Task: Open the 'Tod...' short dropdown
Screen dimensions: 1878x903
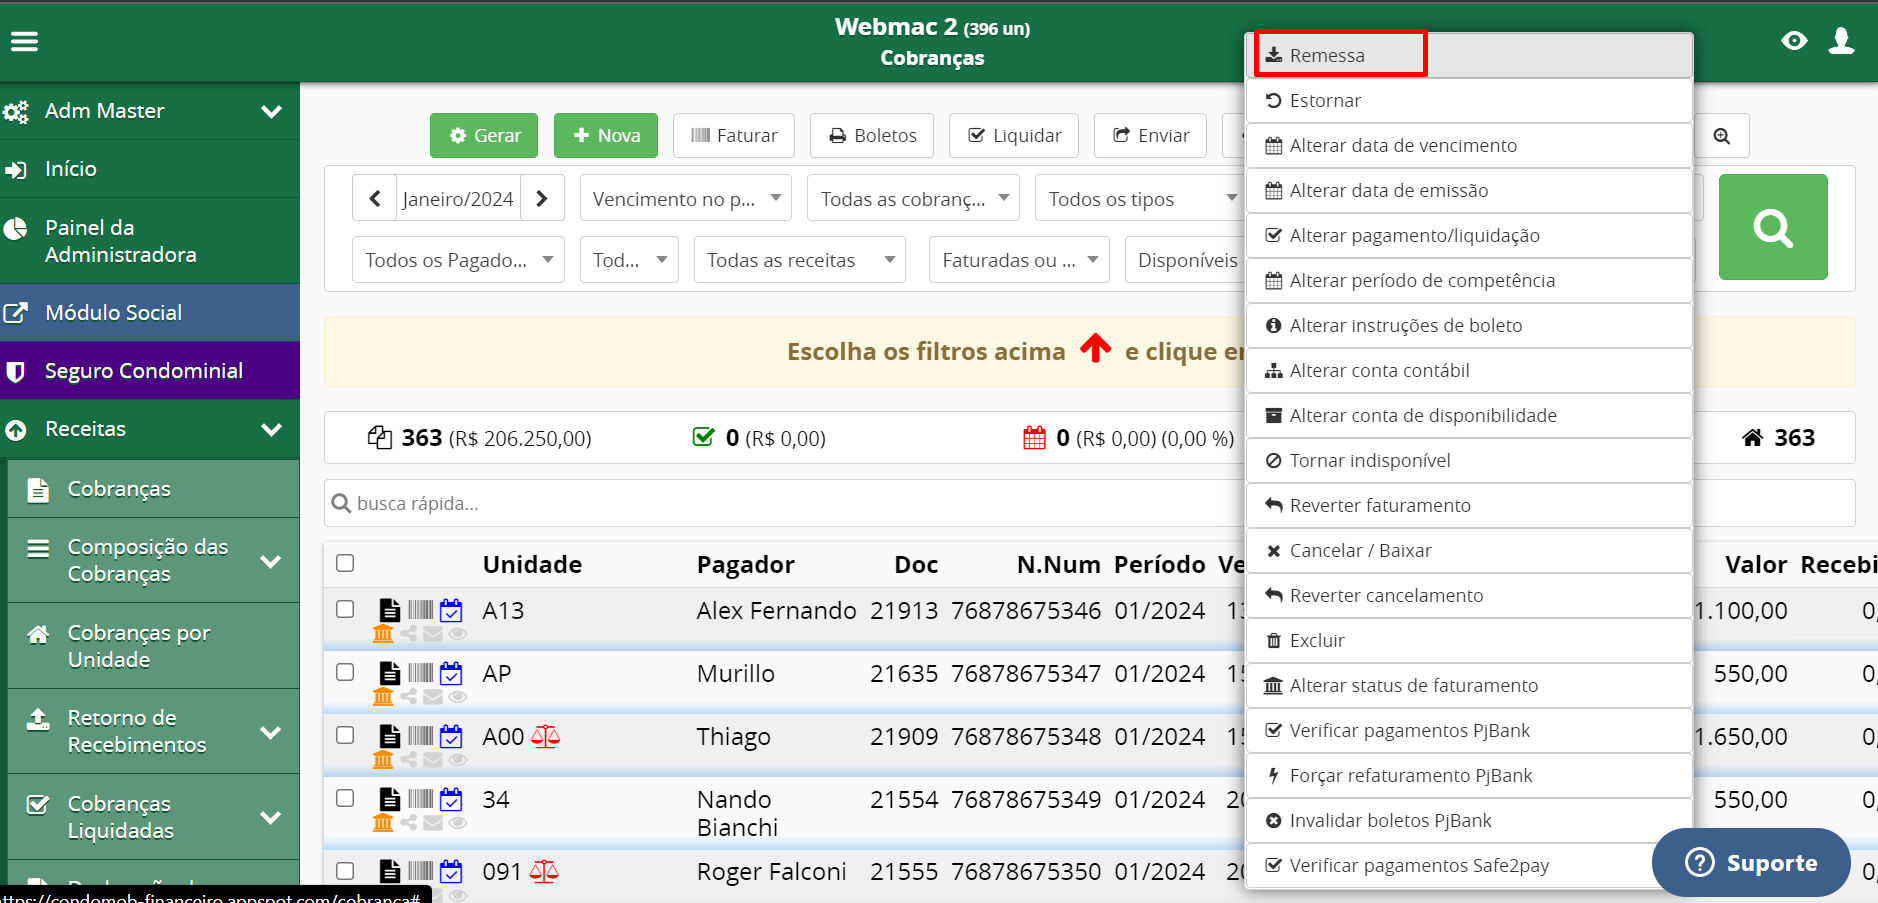Action: [629, 259]
